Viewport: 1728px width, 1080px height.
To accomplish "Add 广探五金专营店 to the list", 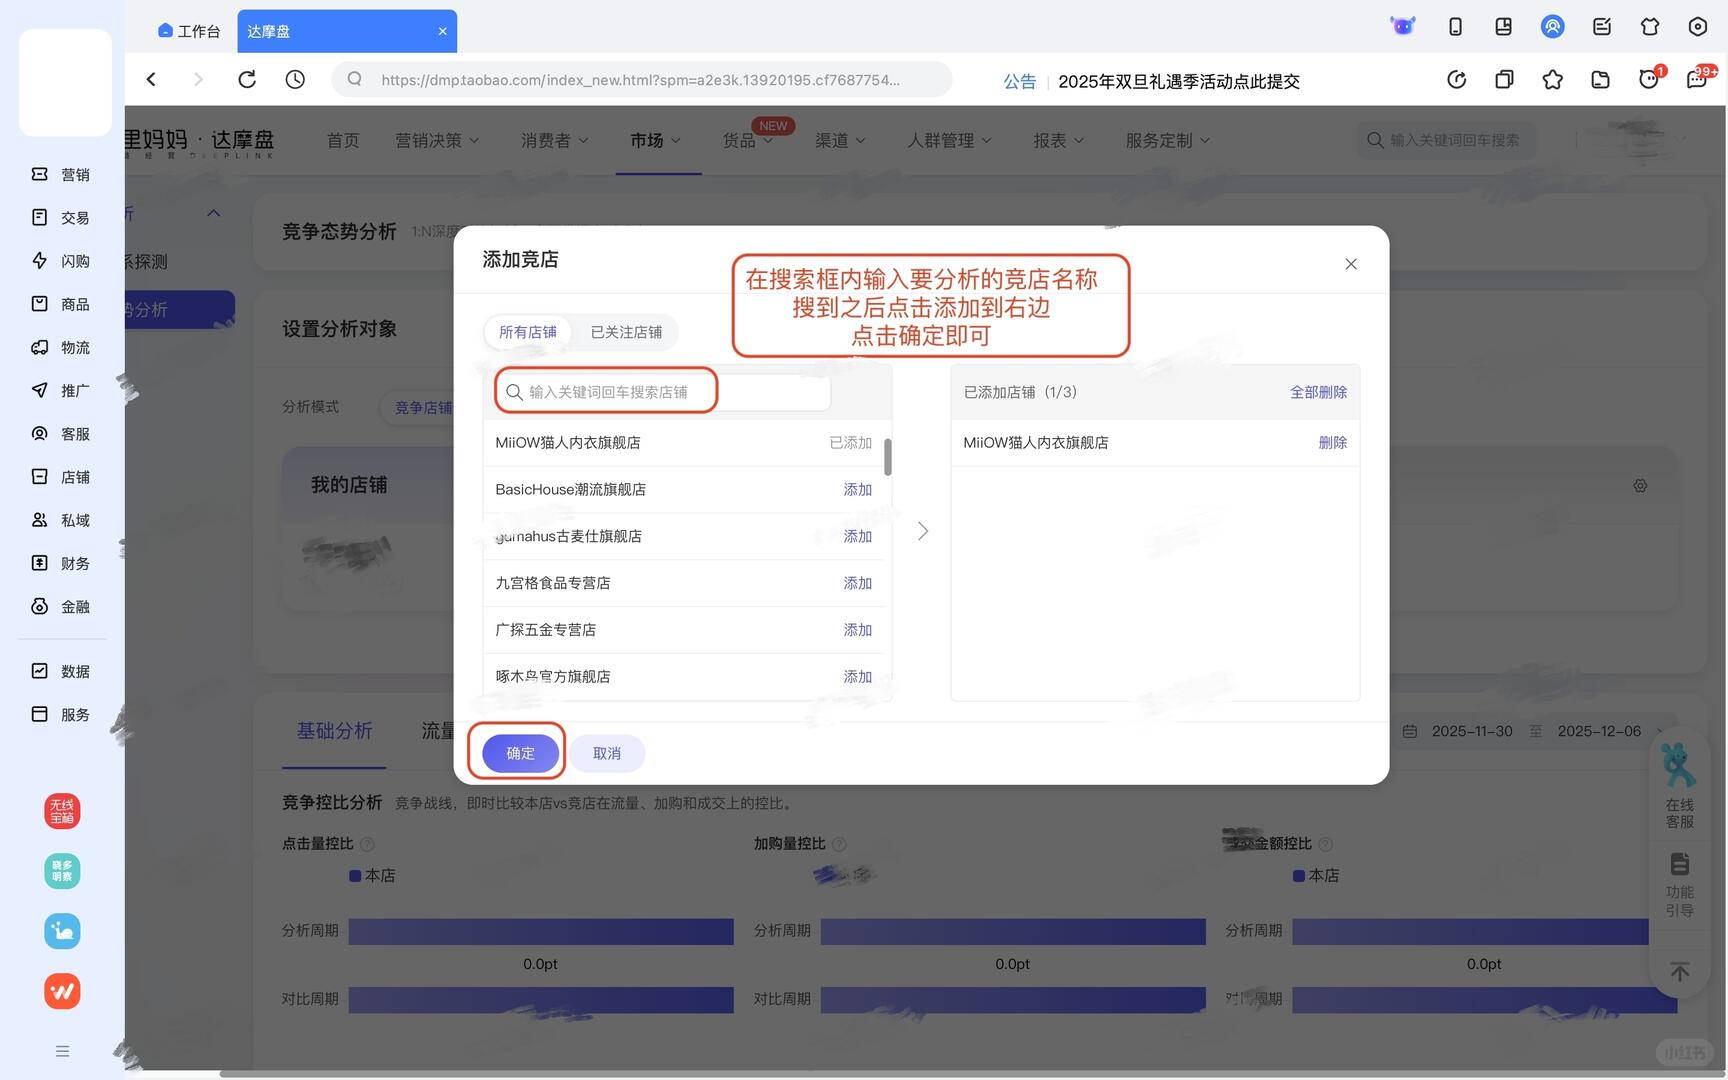I will pos(857,630).
